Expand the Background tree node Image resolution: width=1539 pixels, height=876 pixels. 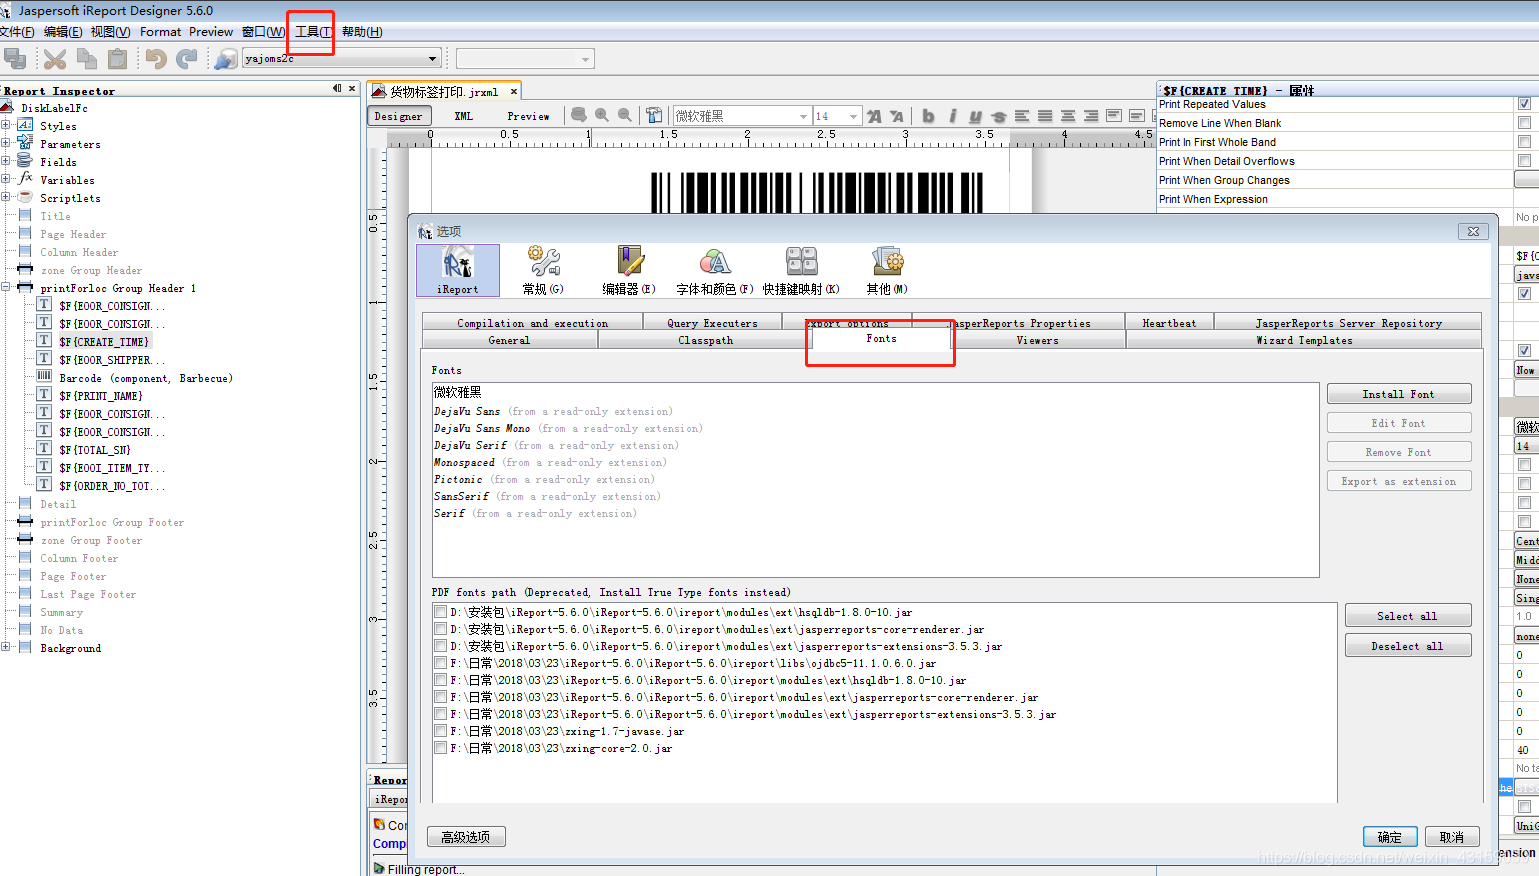tap(6, 648)
